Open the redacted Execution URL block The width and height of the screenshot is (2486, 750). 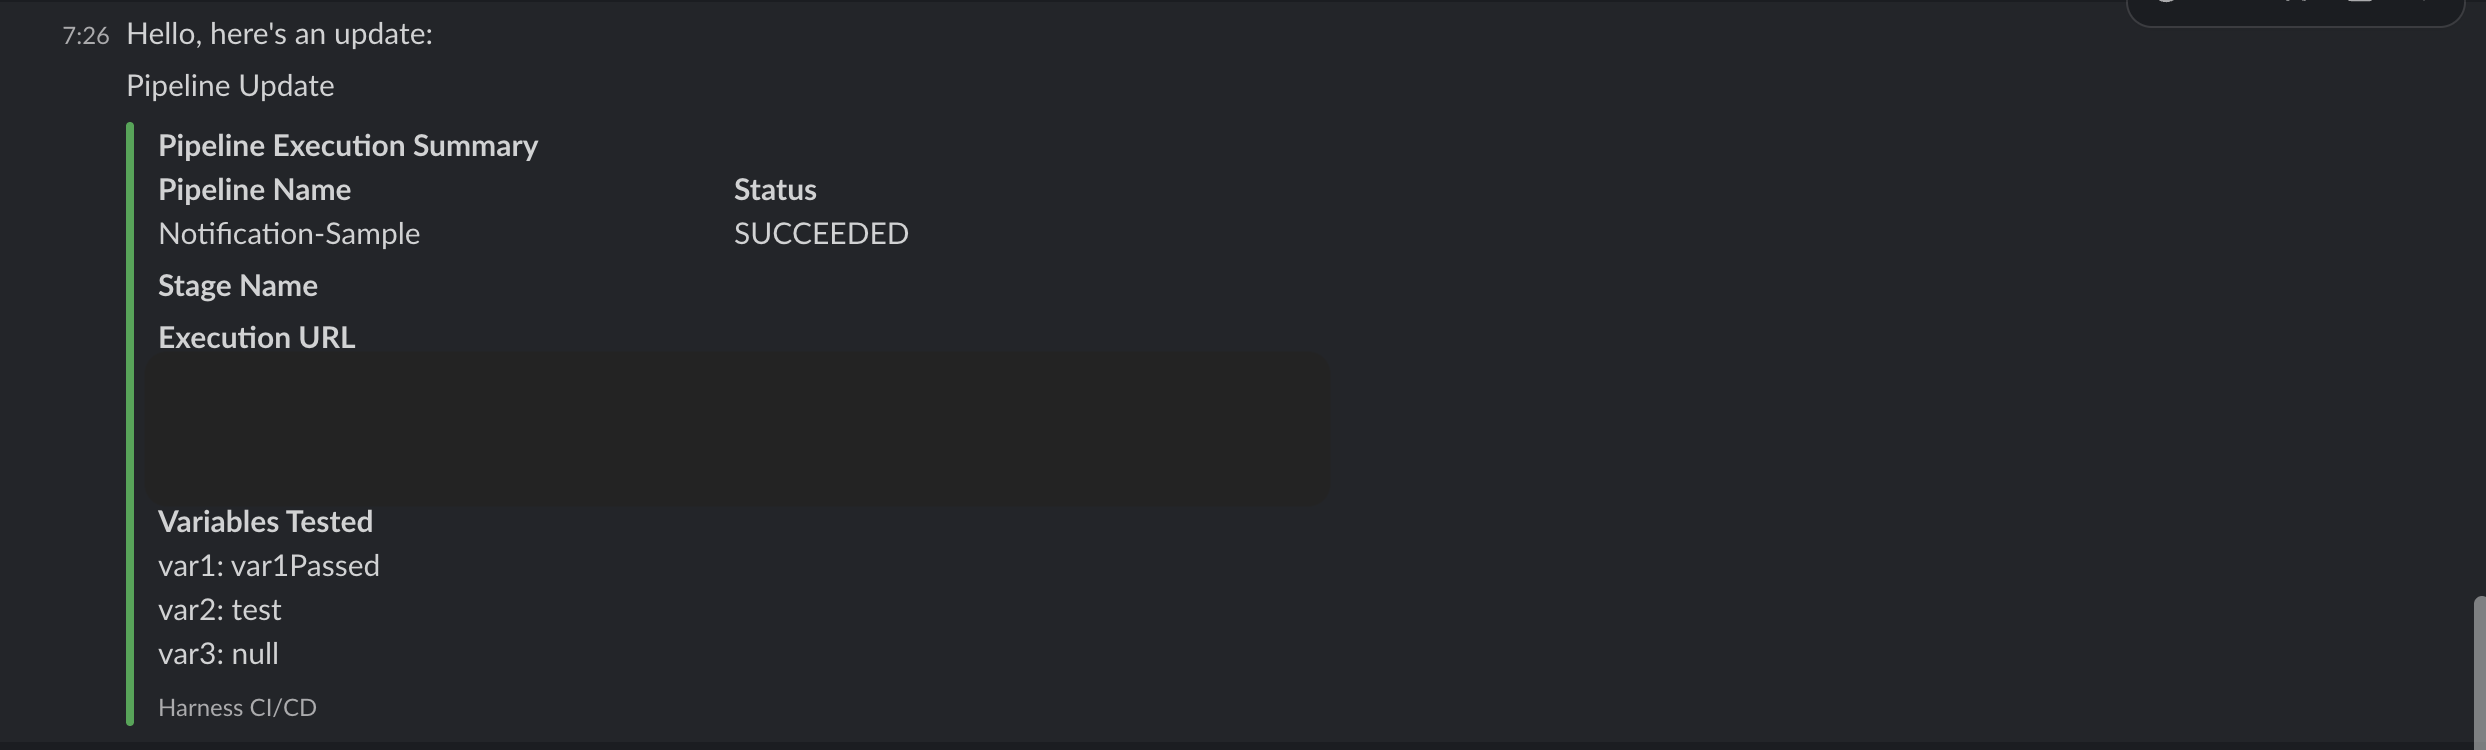737,428
